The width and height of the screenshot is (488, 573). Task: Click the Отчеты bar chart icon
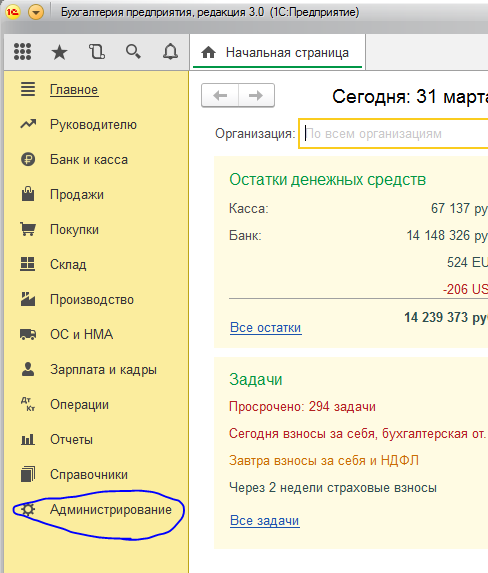point(28,439)
